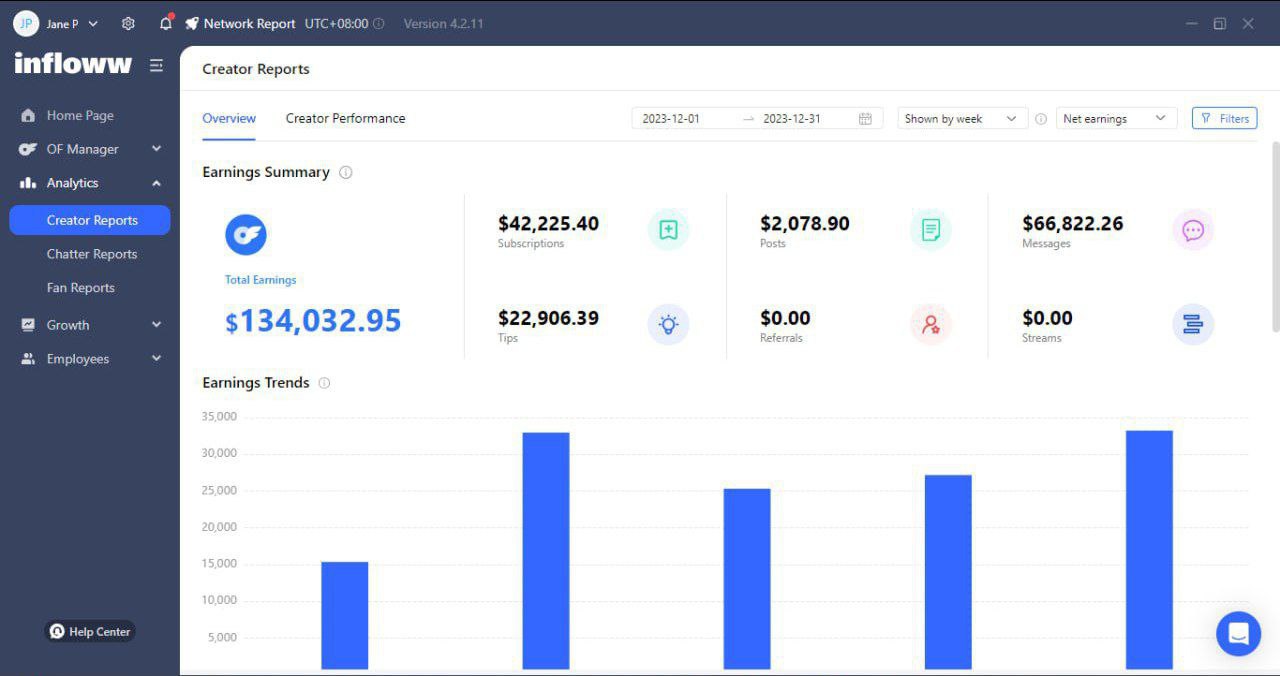Open the chat support bubble icon

(1238, 634)
